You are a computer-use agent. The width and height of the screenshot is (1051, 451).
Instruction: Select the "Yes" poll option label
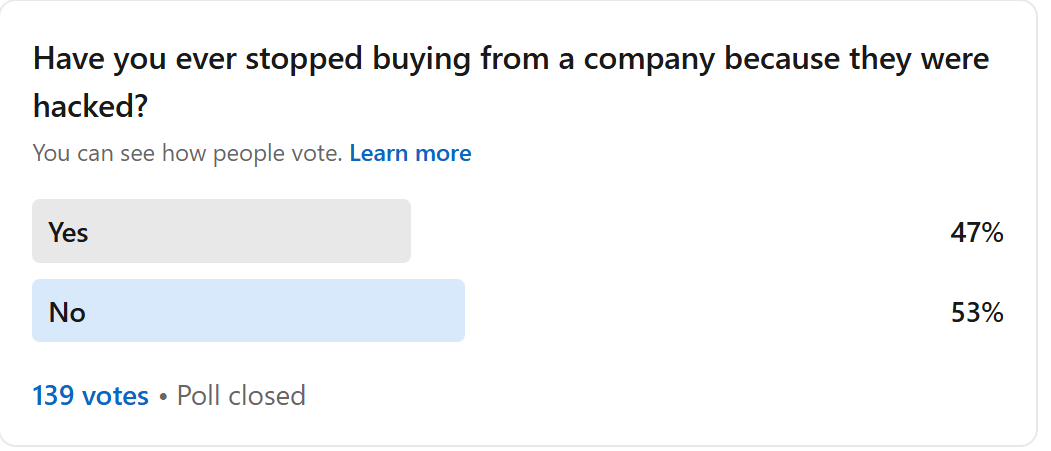pos(68,233)
